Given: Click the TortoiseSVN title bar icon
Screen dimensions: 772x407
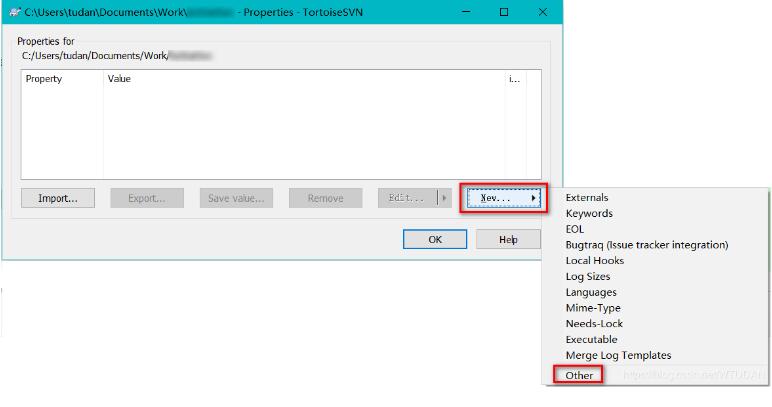Looking at the screenshot, I should coord(15,12).
